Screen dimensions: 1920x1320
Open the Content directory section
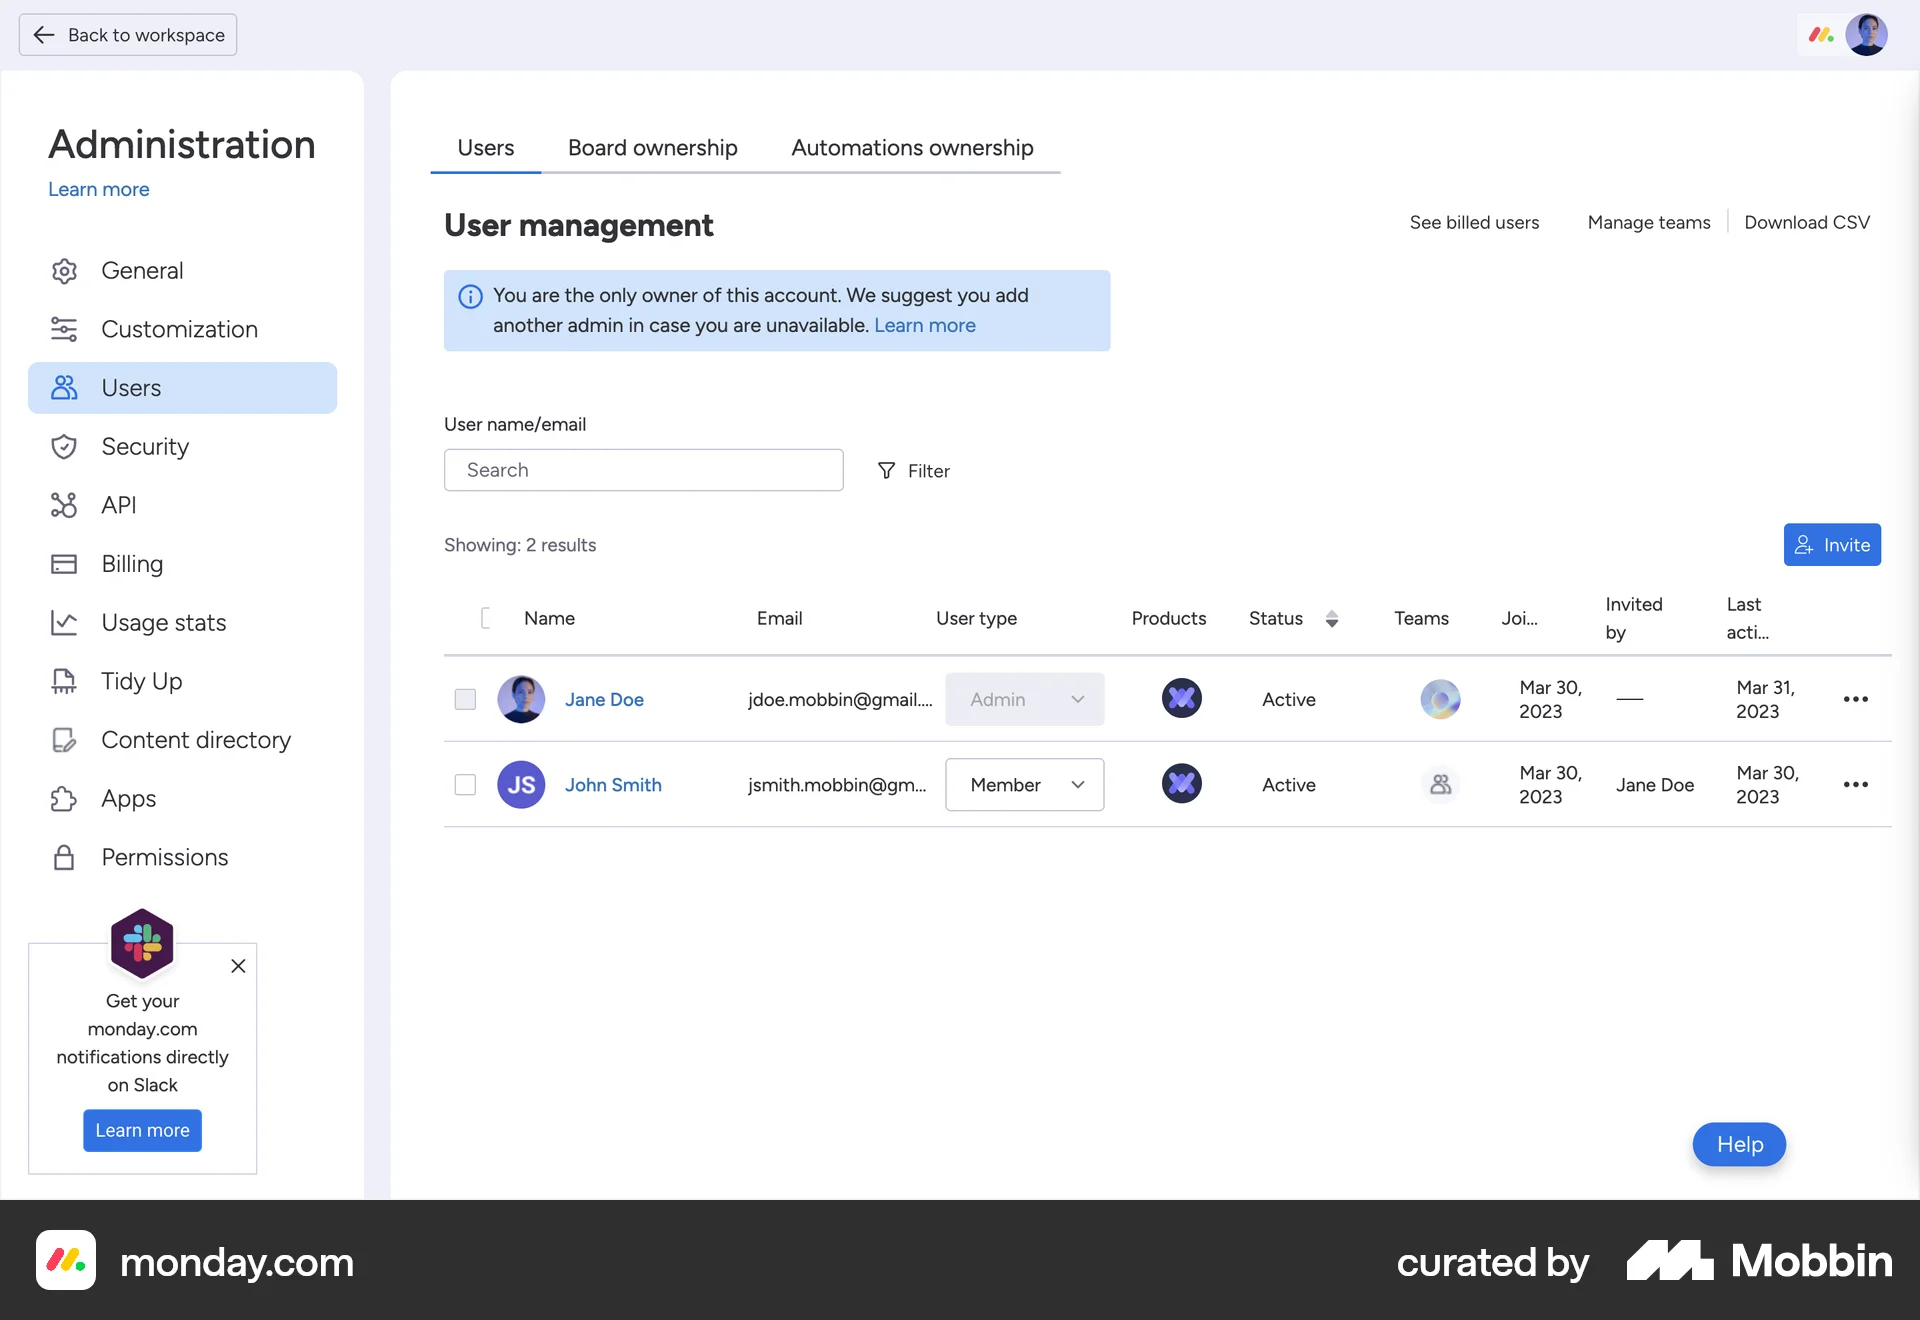(196, 740)
